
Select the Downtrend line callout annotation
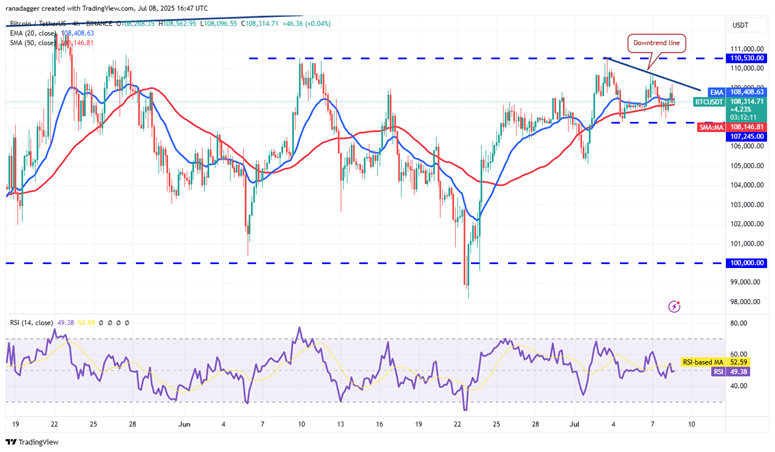[x=655, y=43]
